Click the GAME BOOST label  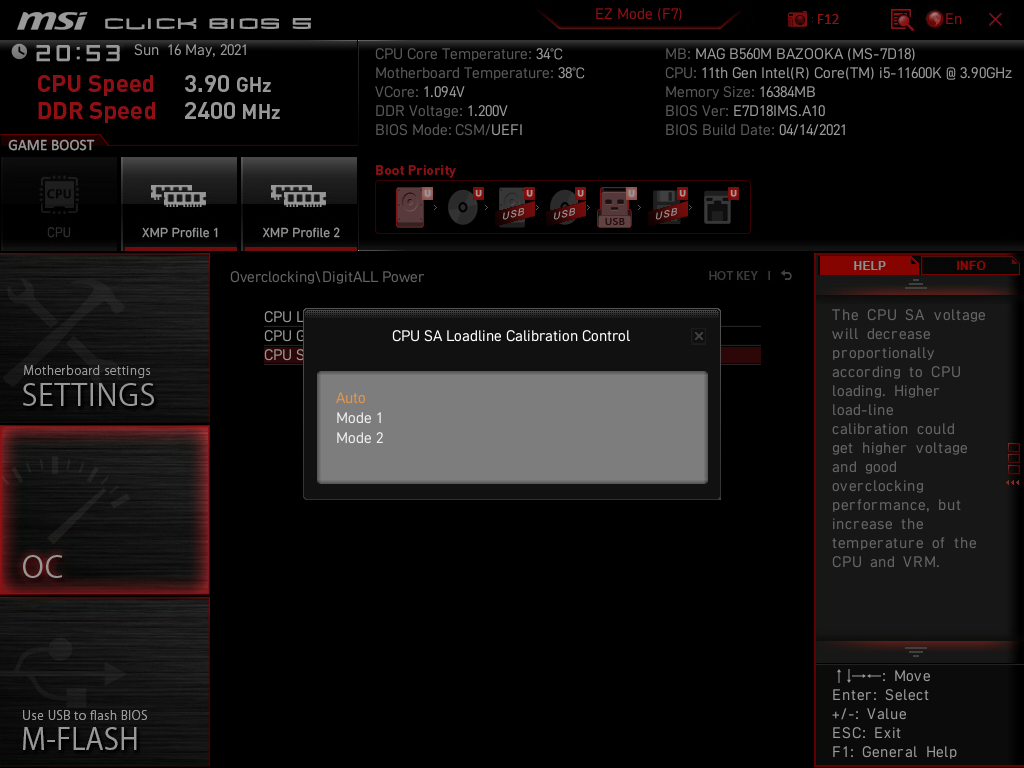[x=51, y=146]
